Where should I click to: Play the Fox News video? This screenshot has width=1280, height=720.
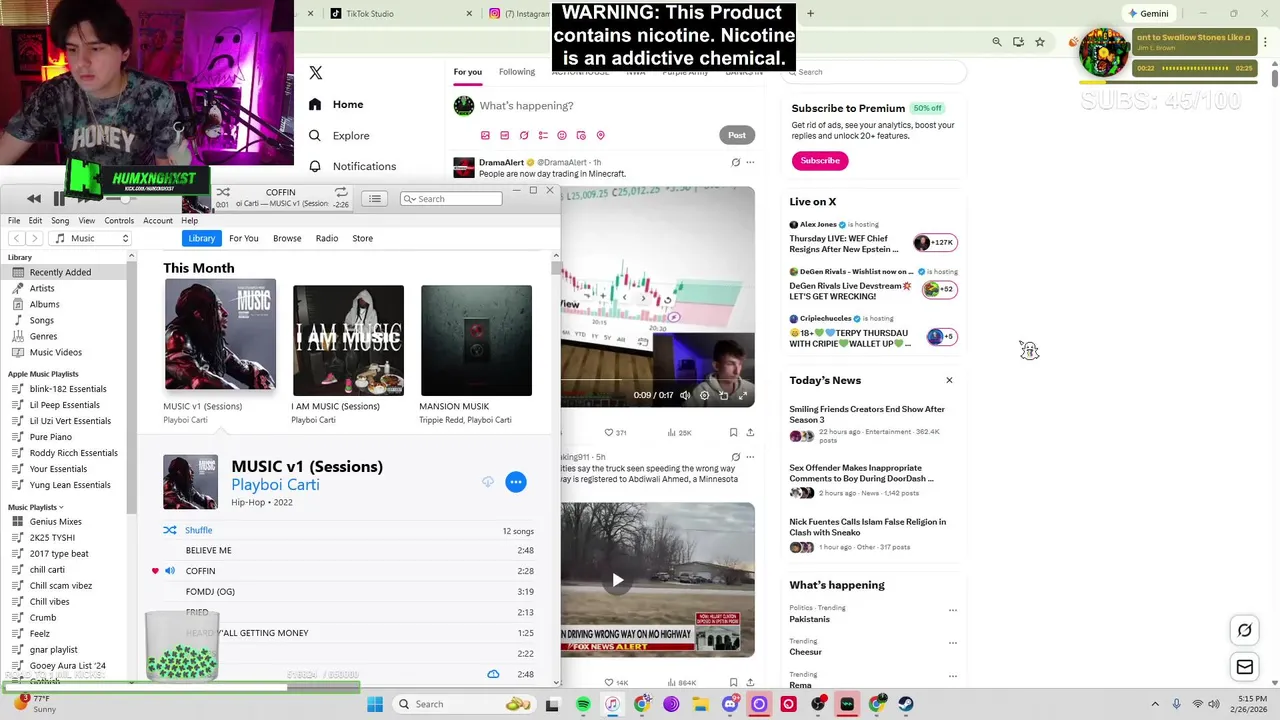tap(618, 580)
